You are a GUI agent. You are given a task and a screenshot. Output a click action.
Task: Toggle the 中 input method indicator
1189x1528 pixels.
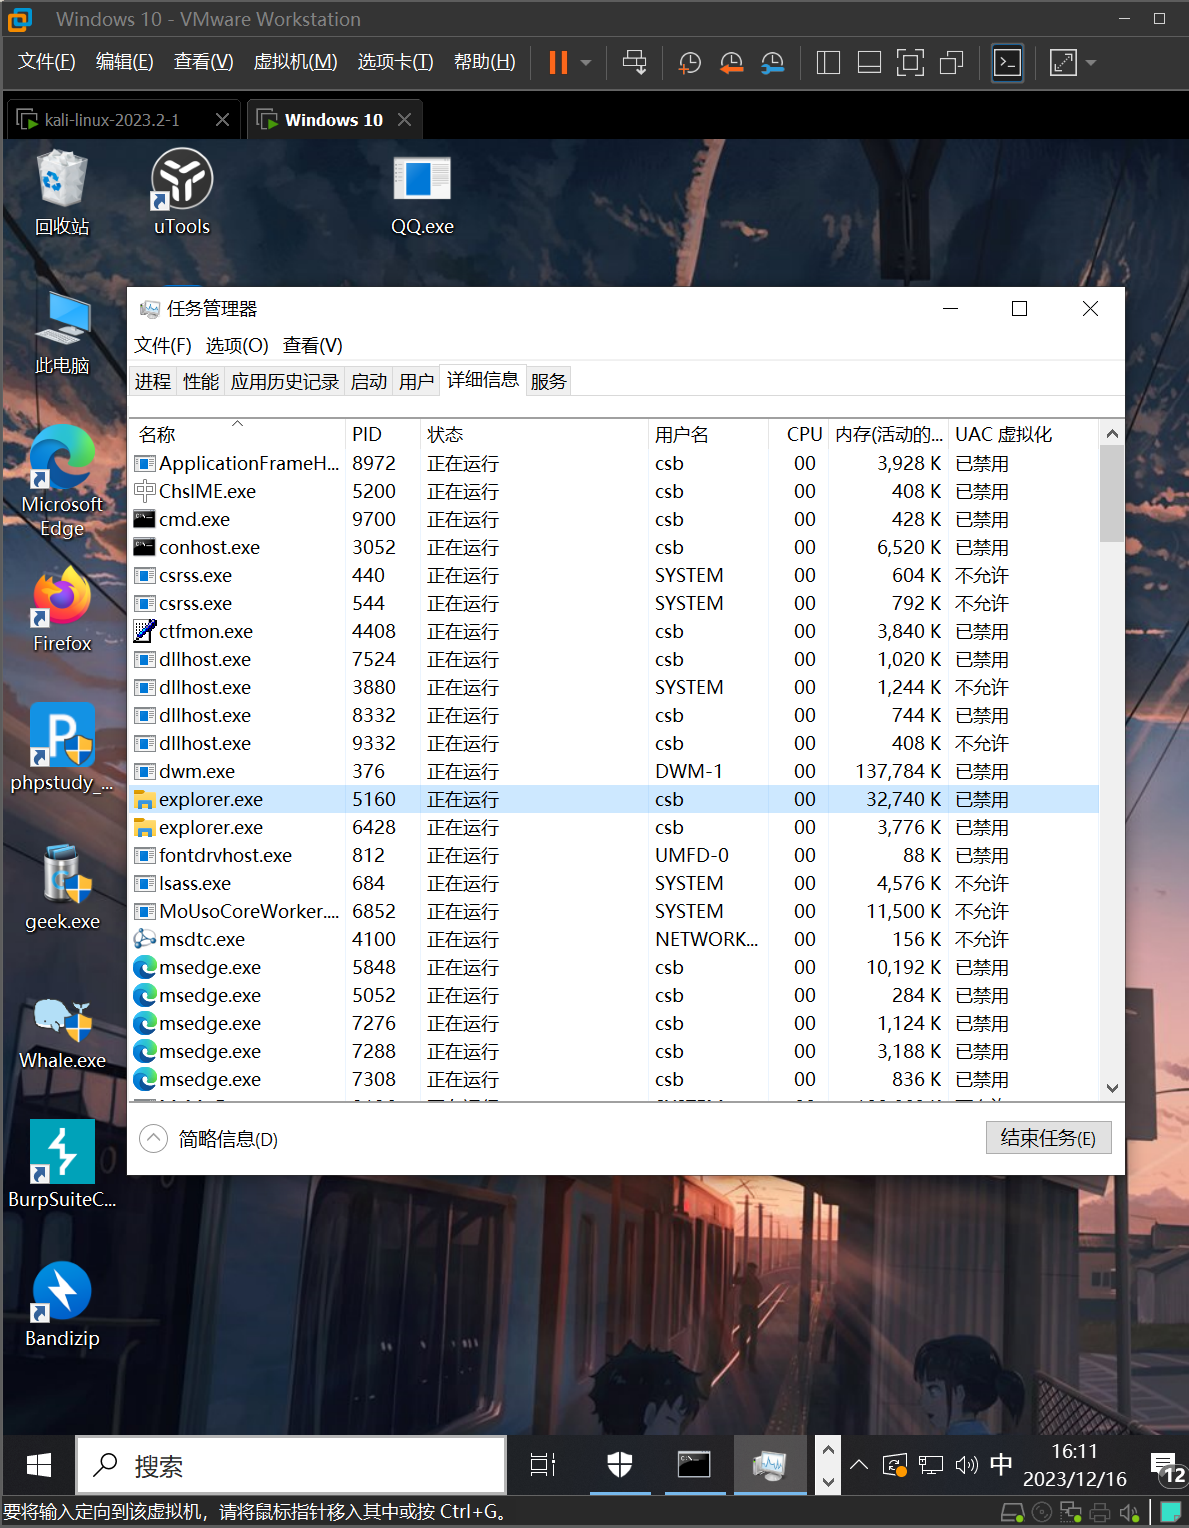[1001, 1466]
